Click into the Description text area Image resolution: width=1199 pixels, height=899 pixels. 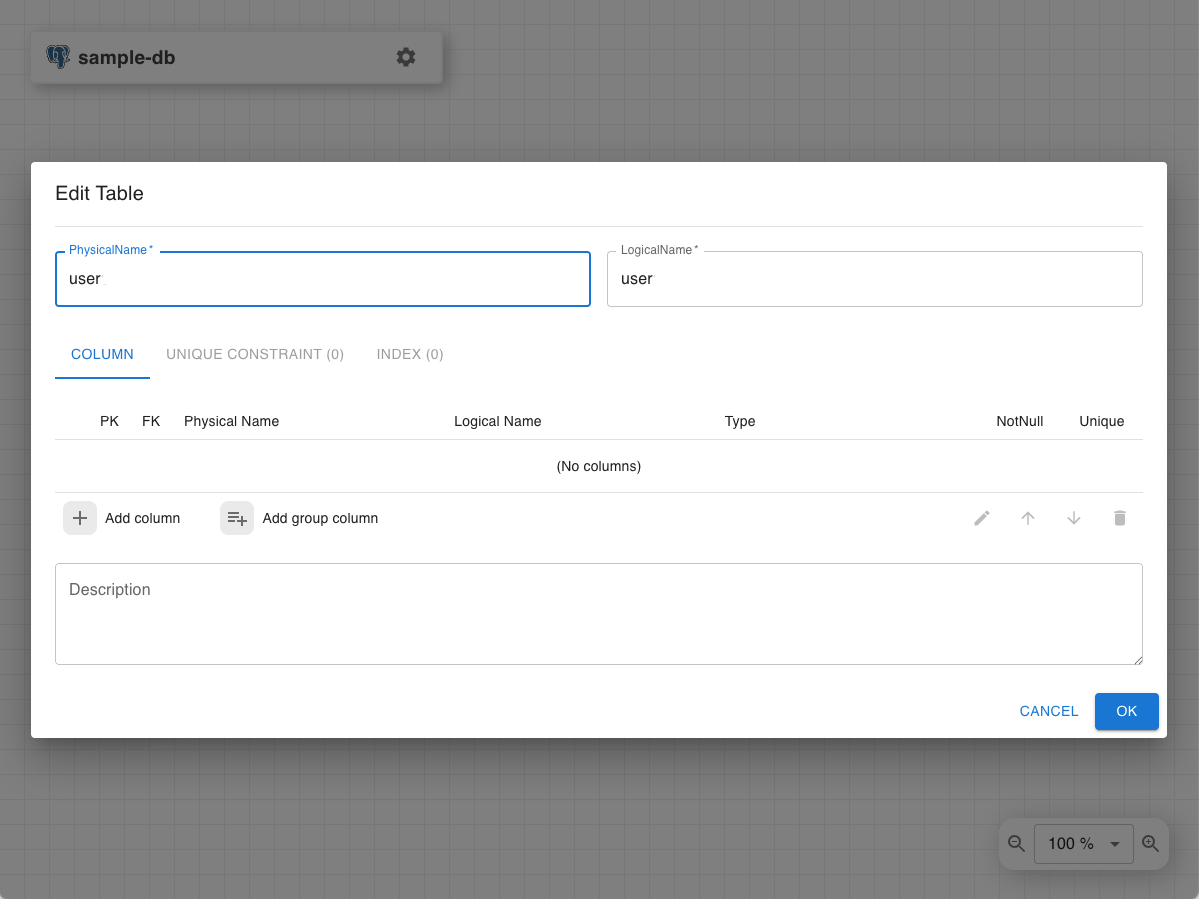coord(599,614)
